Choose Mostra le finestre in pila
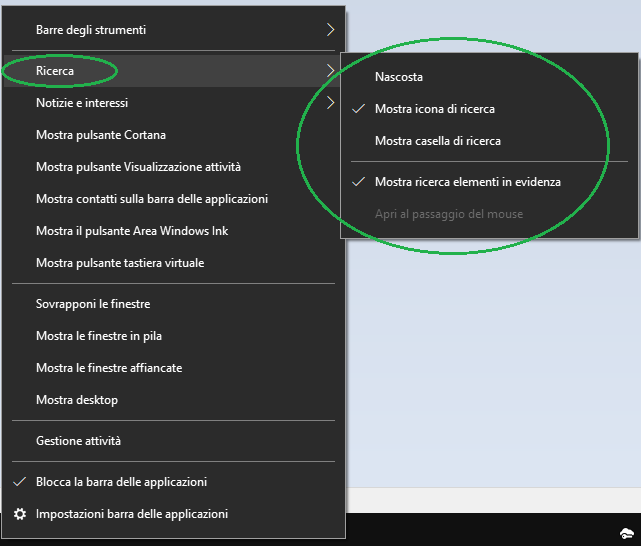641x546 pixels. tap(174, 336)
